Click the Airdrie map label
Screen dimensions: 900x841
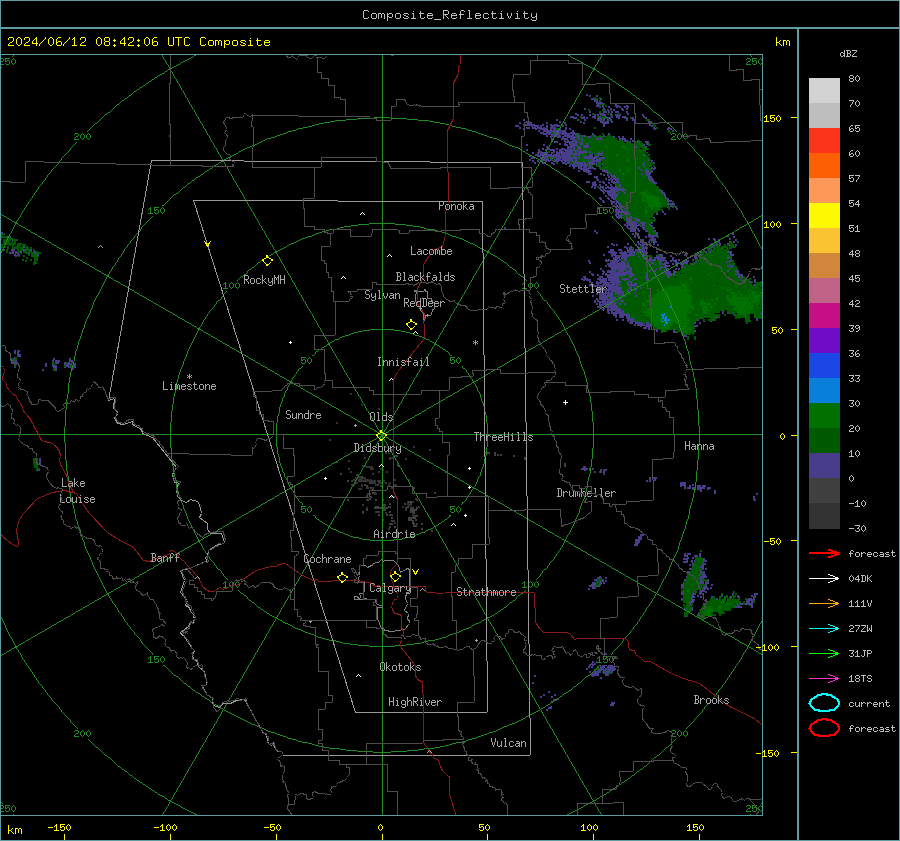pyautogui.click(x=394, y=534)
